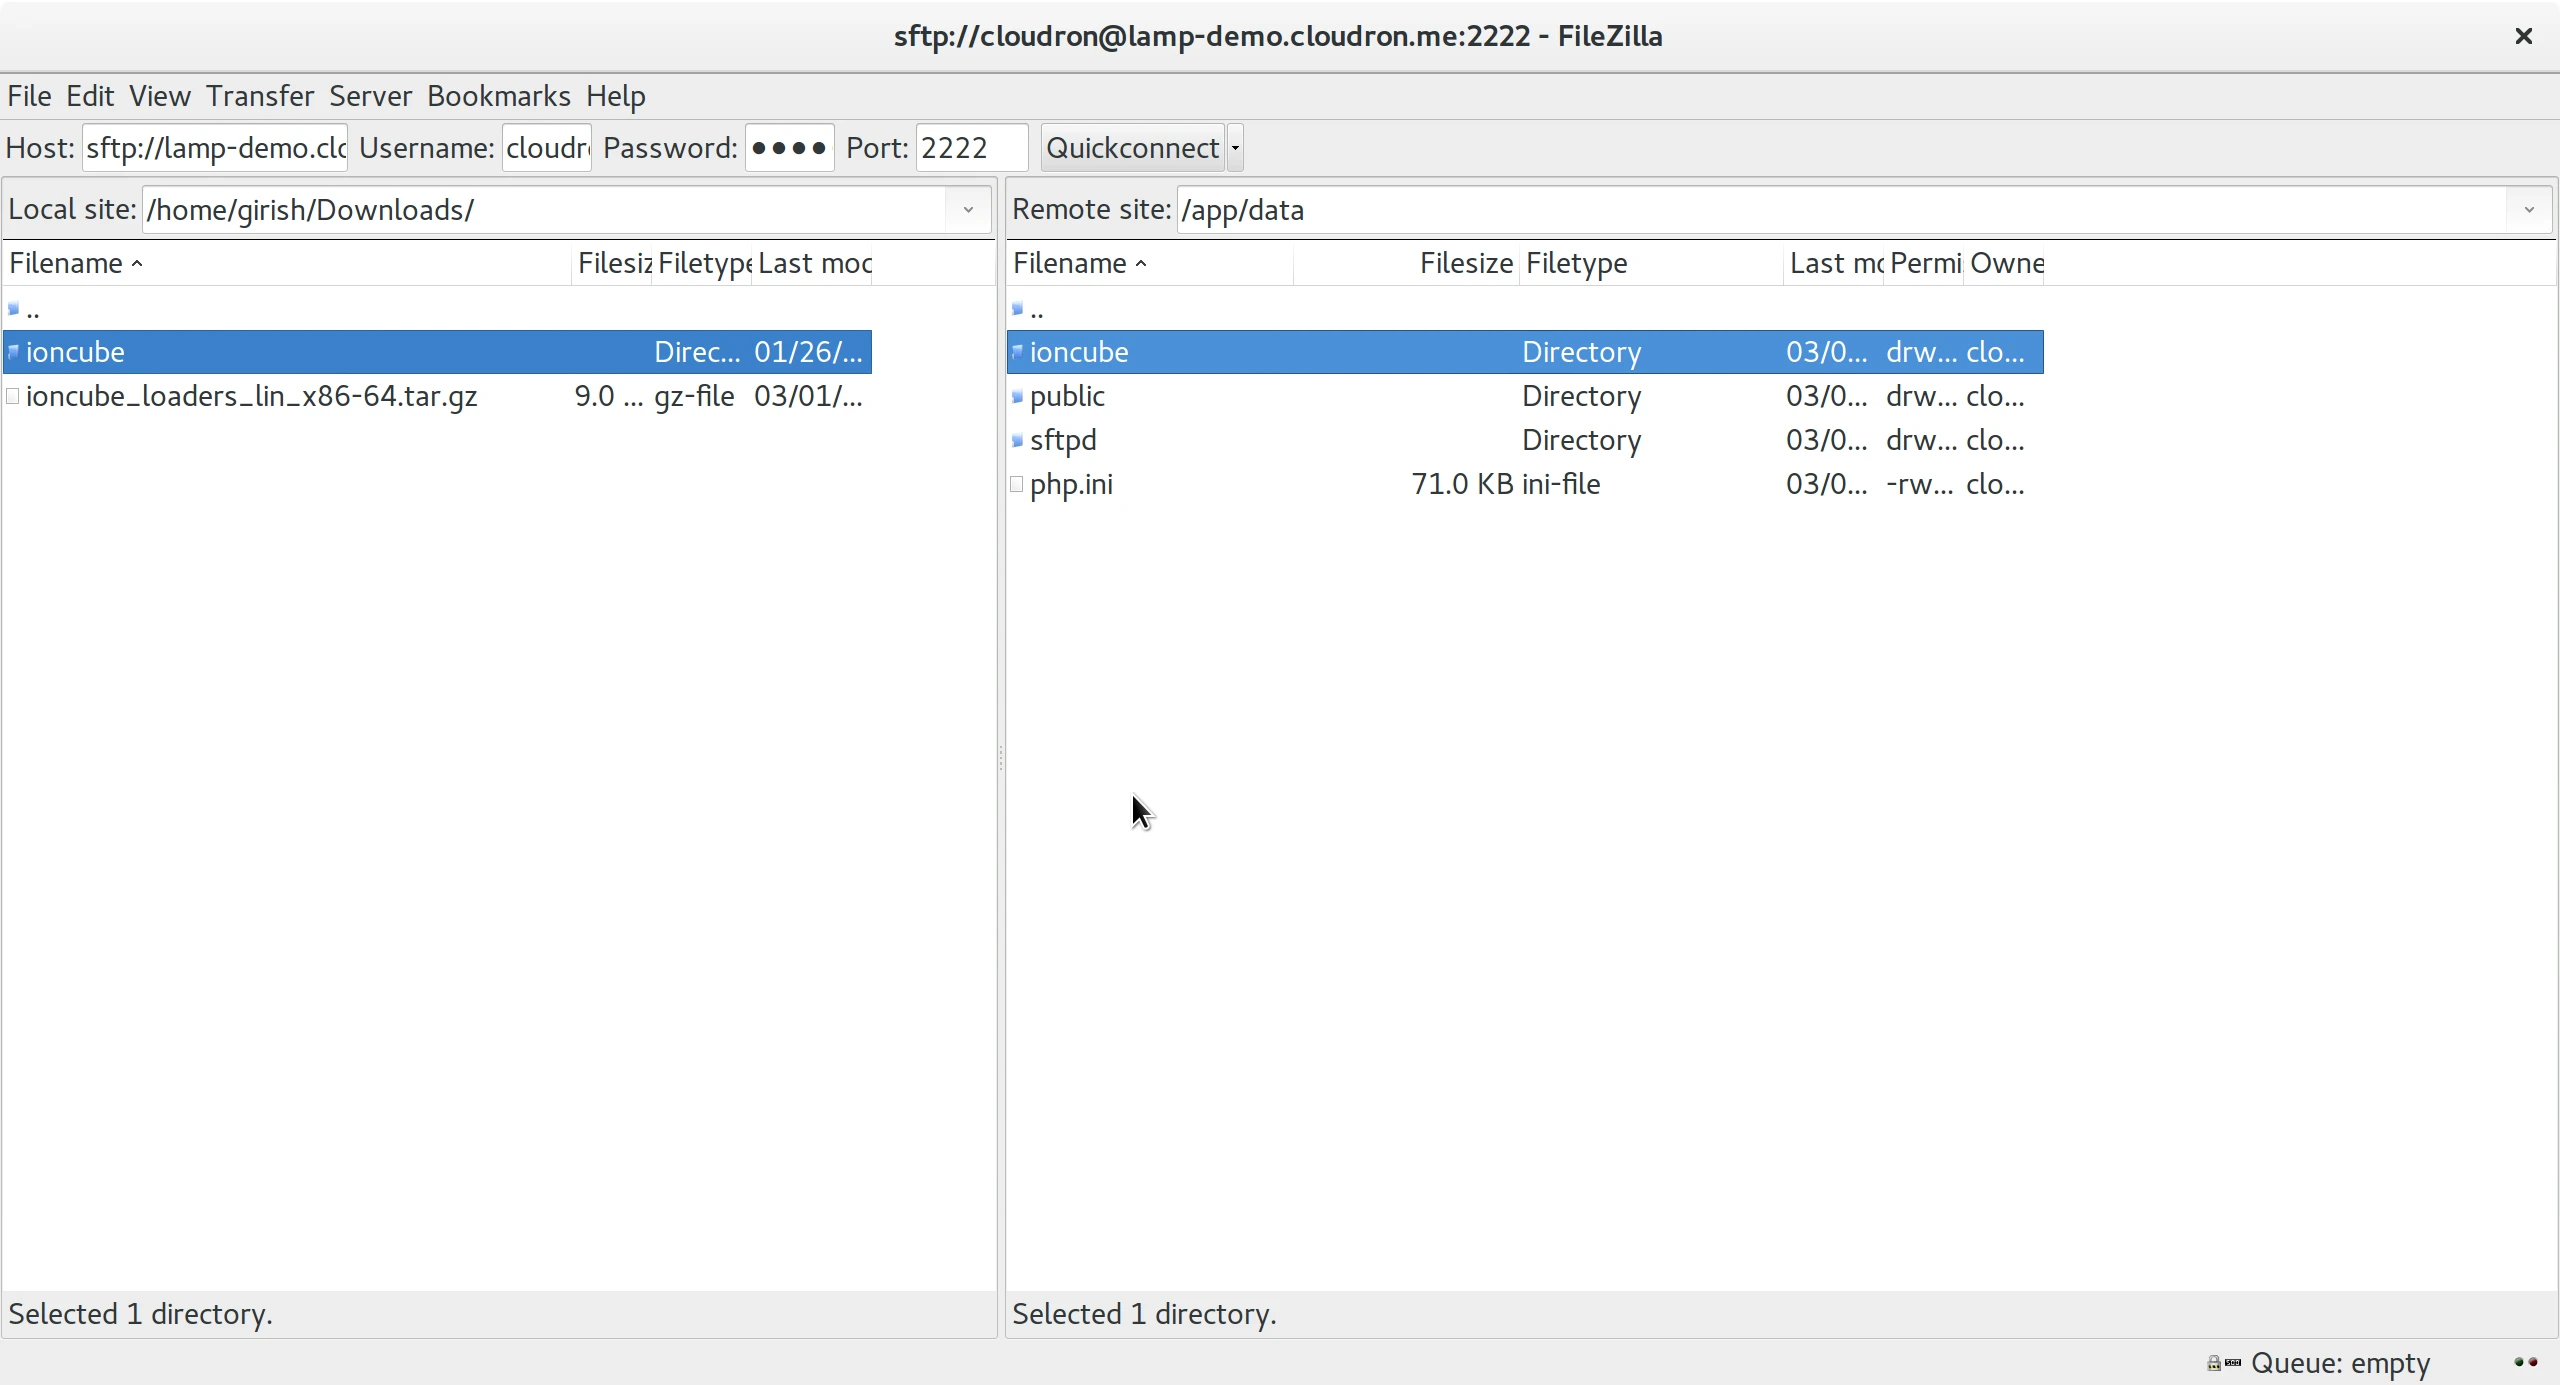This screenshot has height=1385, width=2560.
Task: Open the Remote site path history dropdown
Action: tap(2528, 209)
